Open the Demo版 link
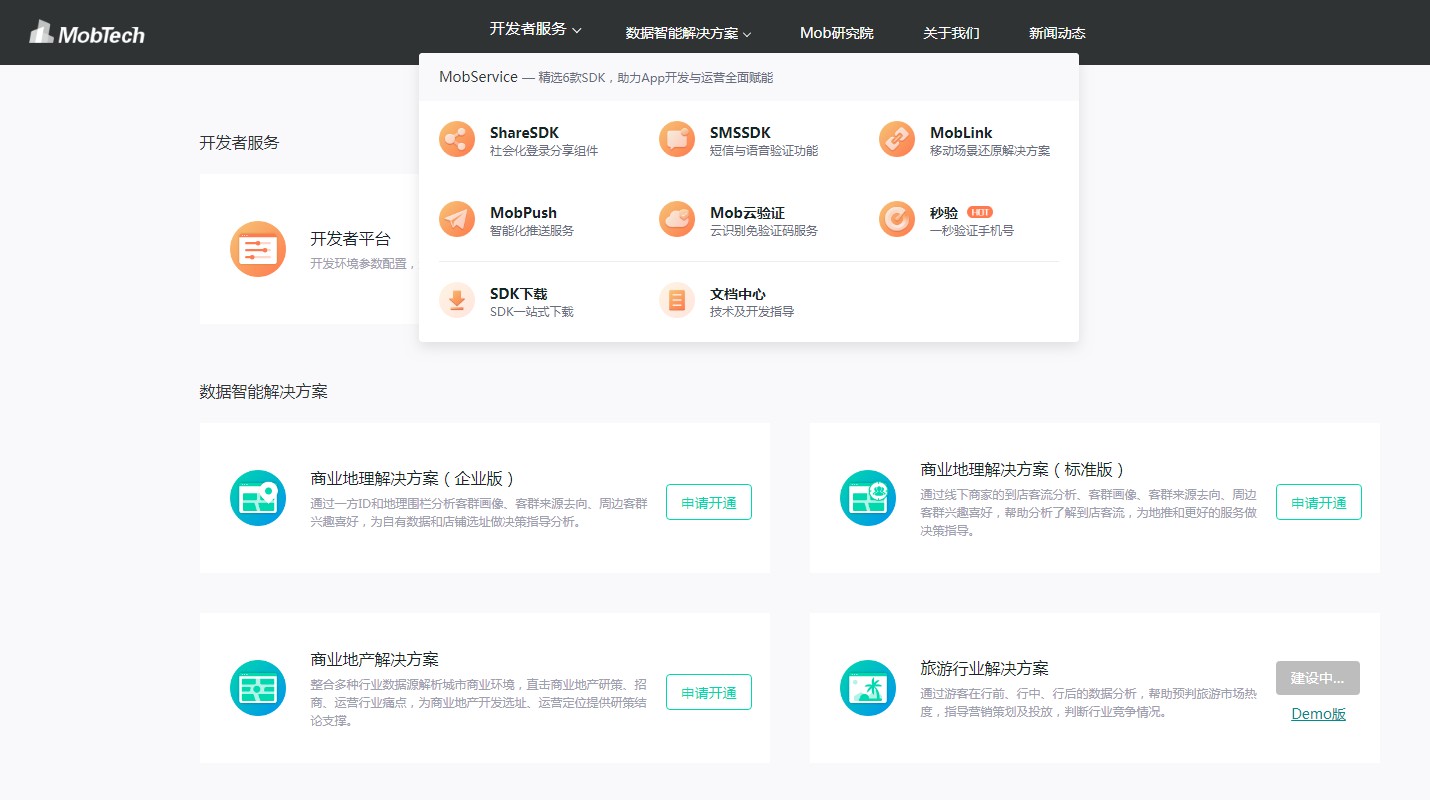 pos(1318,714)
